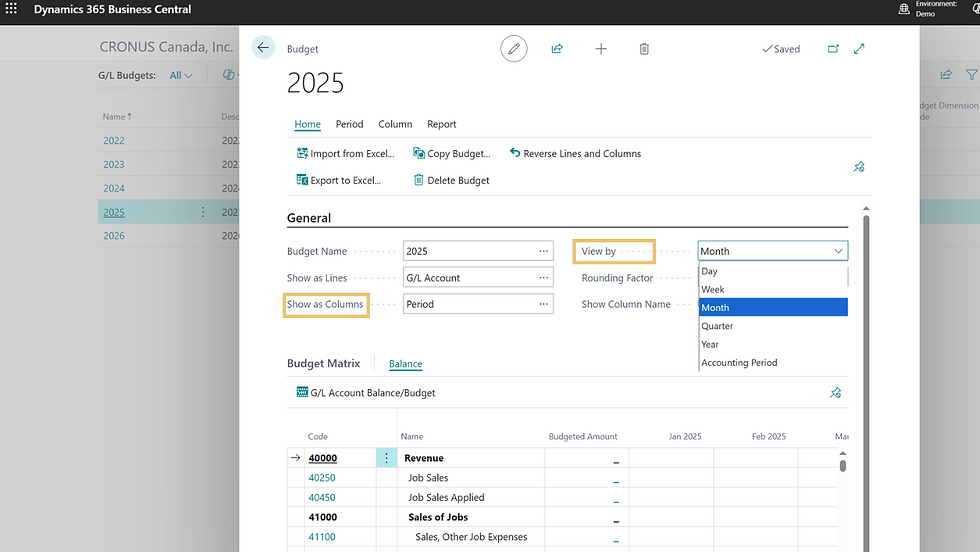Select Month option in View by list
Image resolution: width=980 pixels, height=552 pixels.
pyautogui.click(x=772, y=307)
